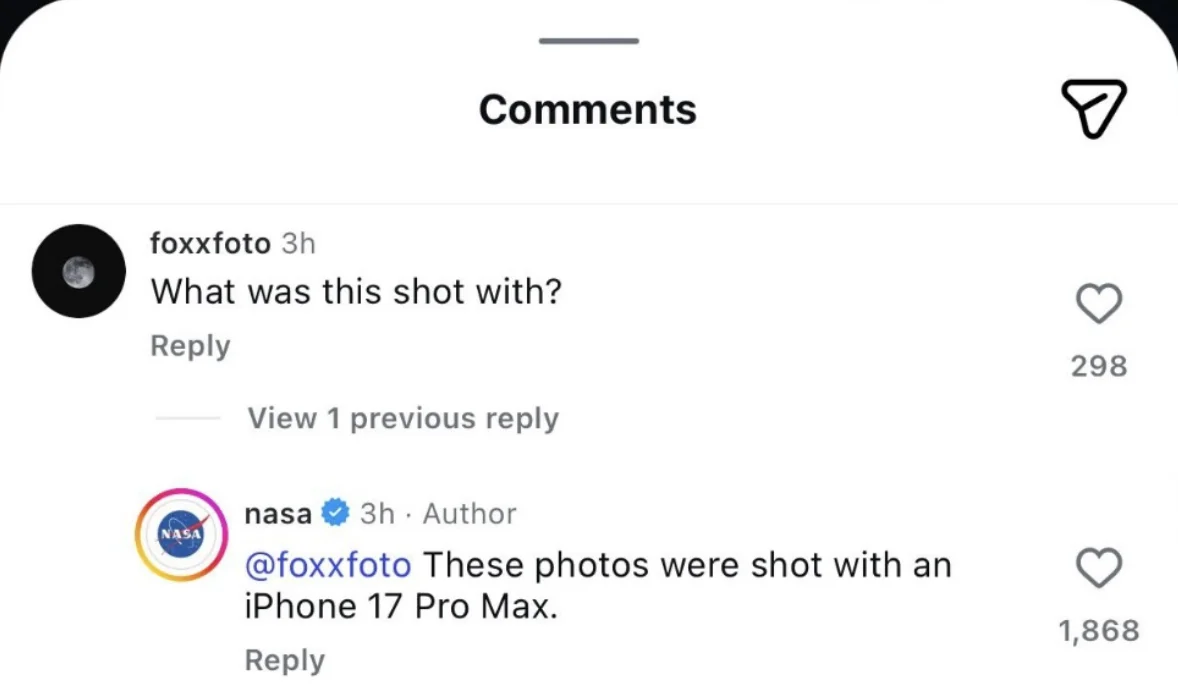The image size is (1178, 692).
Task: Reply to NASA's iPhone comment
Action: tap(285, 660)
